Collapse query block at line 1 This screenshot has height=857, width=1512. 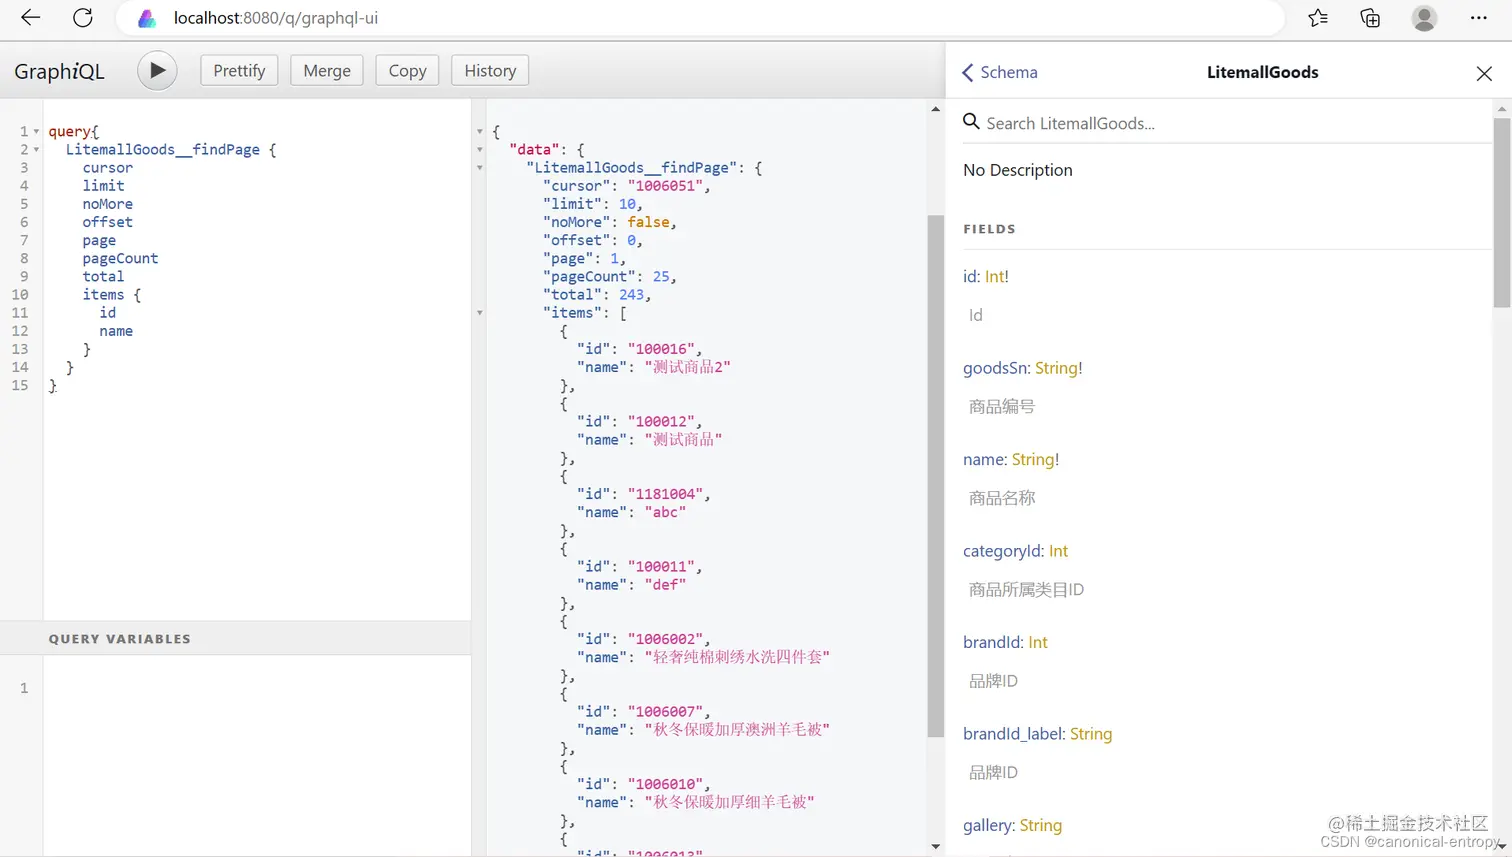(x=37, y=131)
